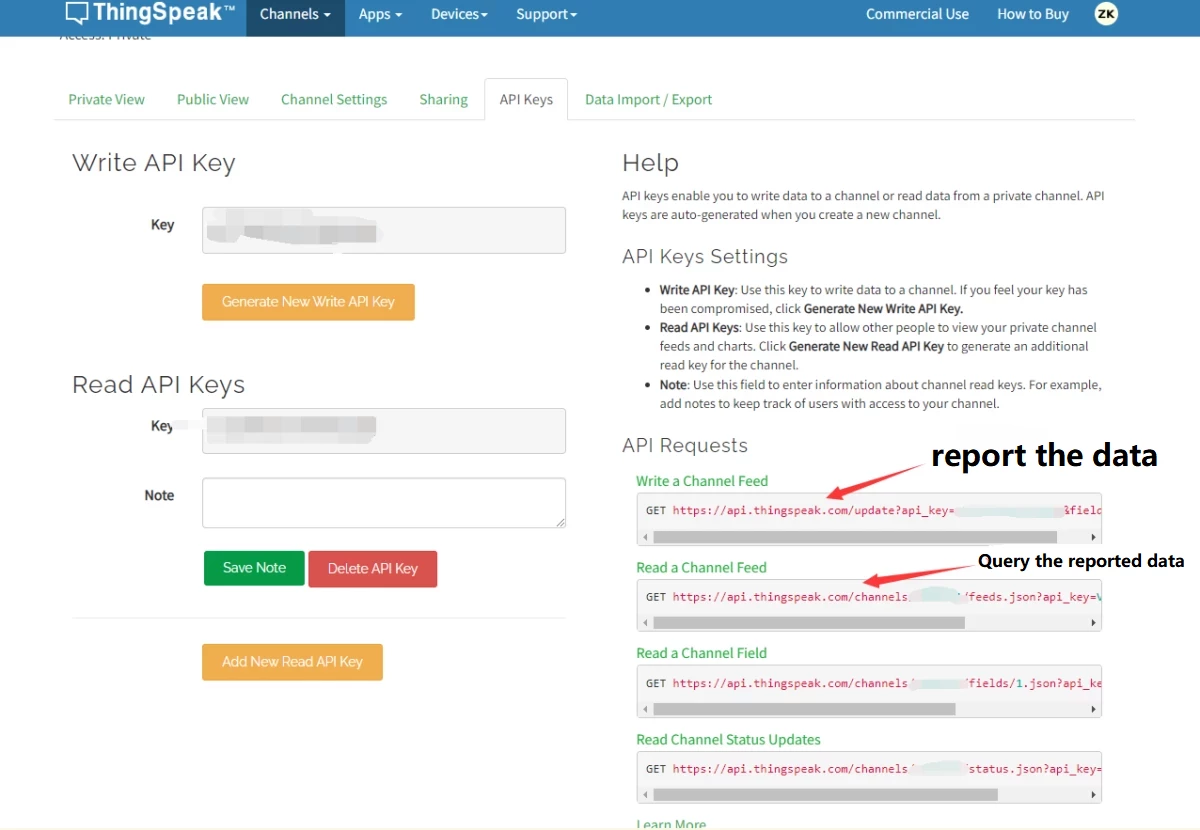Open the Data Import / Export tab

click(648, 99)
